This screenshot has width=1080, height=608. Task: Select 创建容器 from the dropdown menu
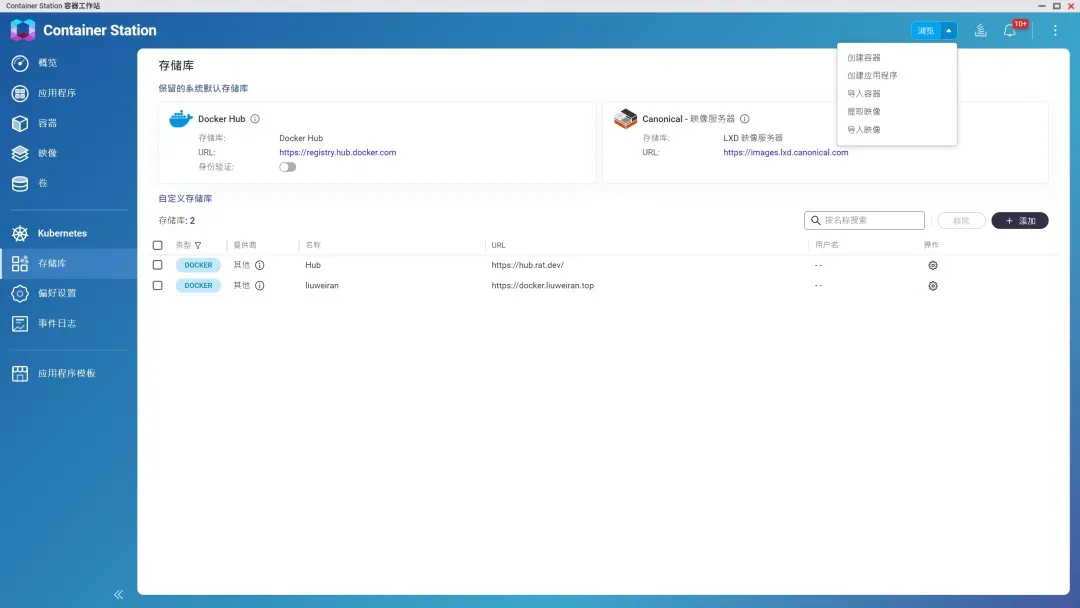point(864,58)
